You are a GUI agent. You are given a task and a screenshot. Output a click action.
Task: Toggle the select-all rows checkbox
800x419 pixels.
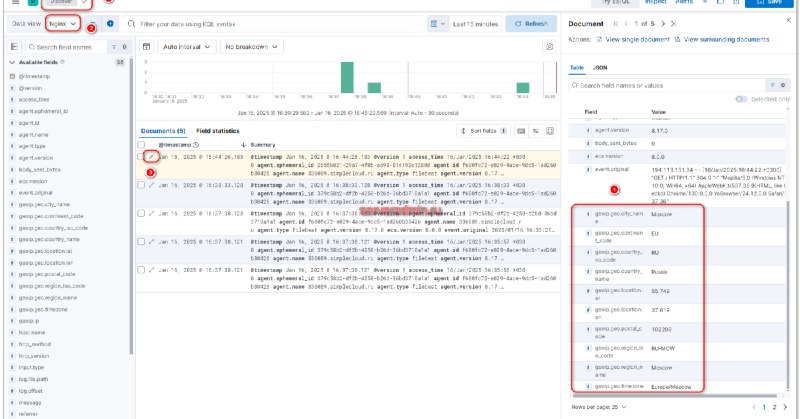(141, 145)
